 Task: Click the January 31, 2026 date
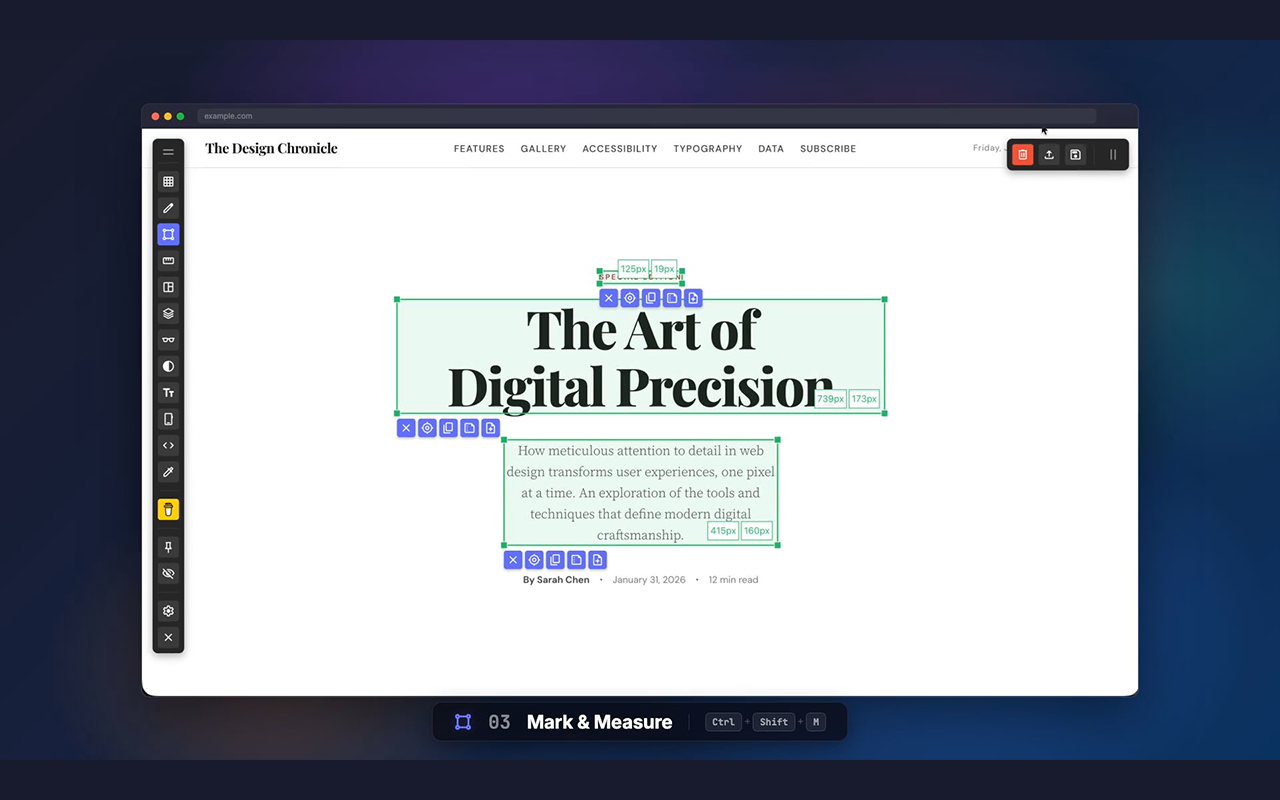[x=649, y=580]
